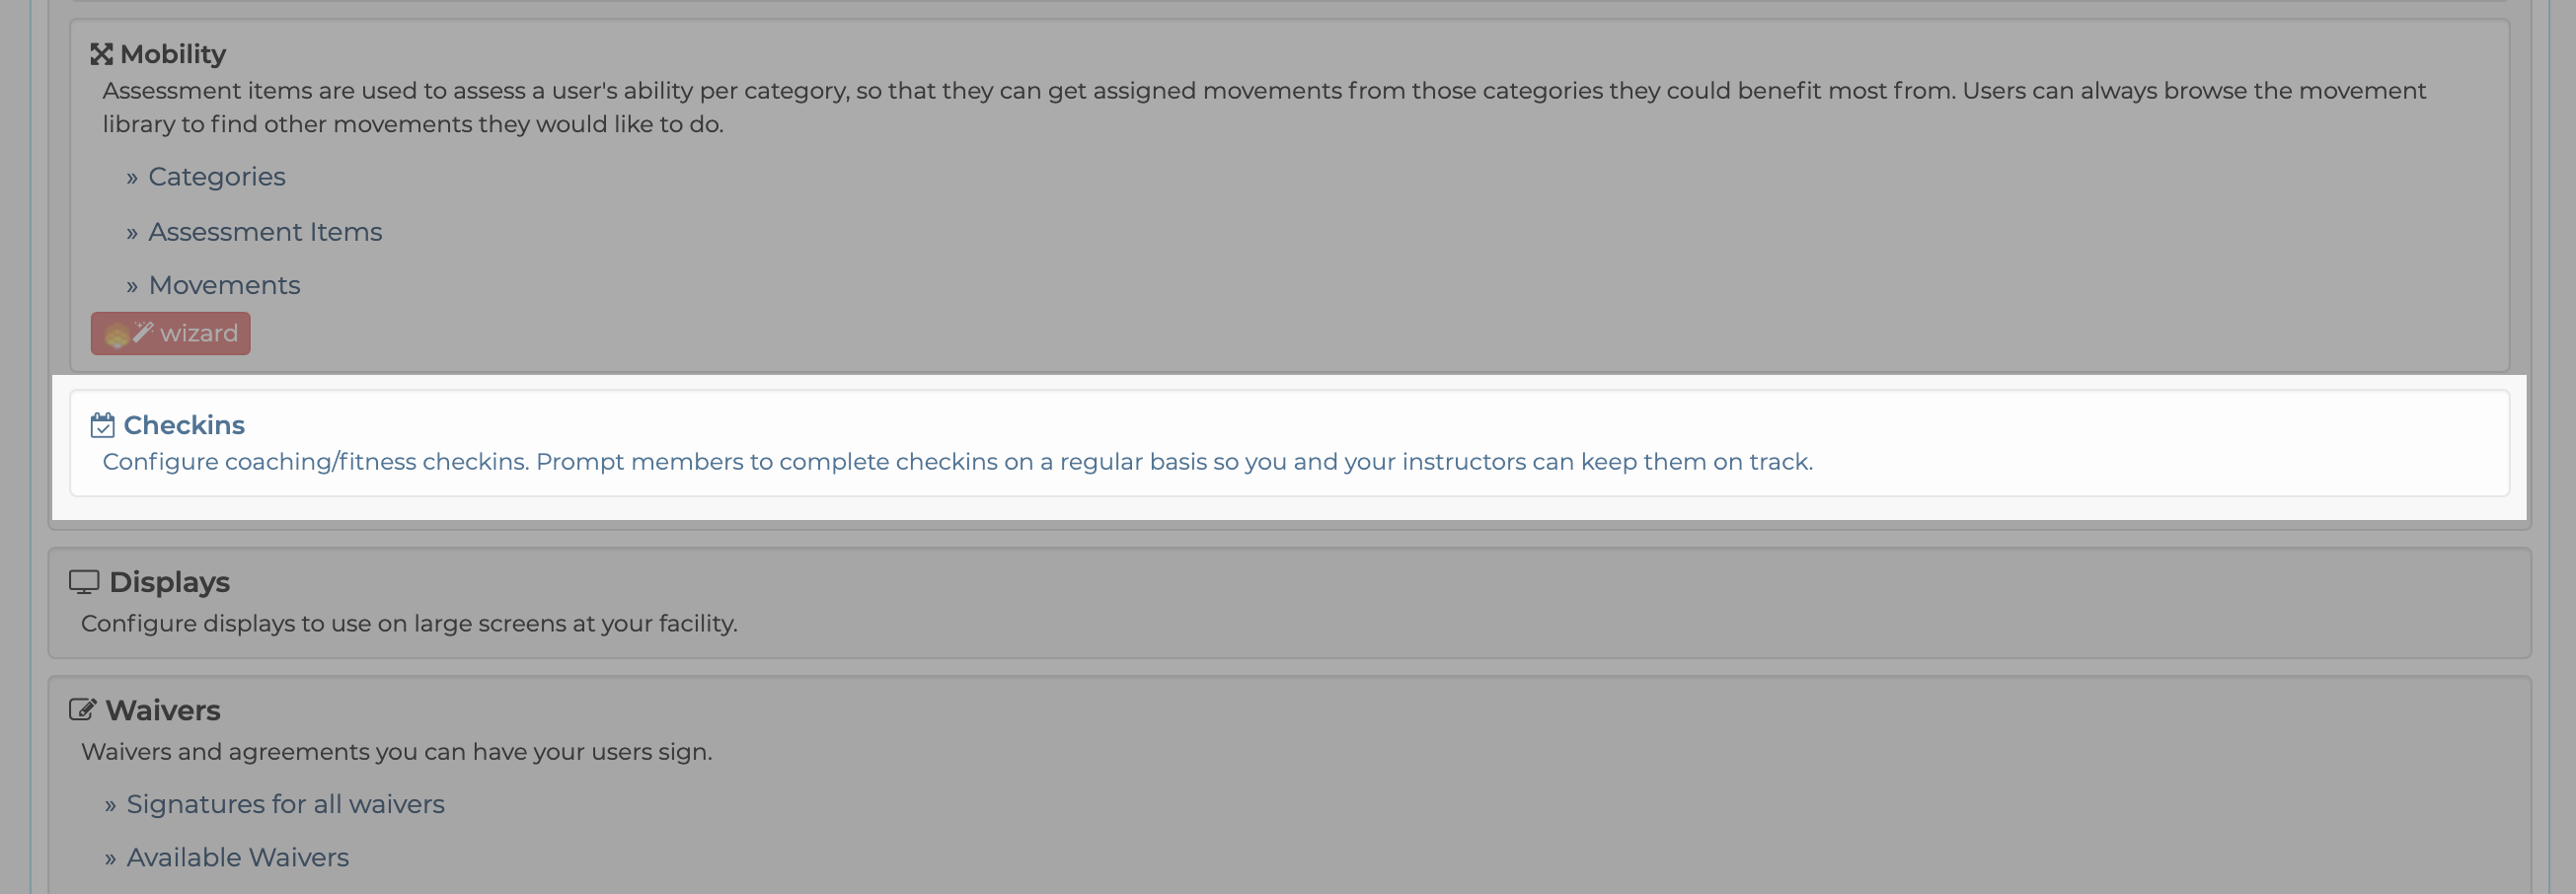
Task: Open the Categories link
Action: click(x=217, y=177)
